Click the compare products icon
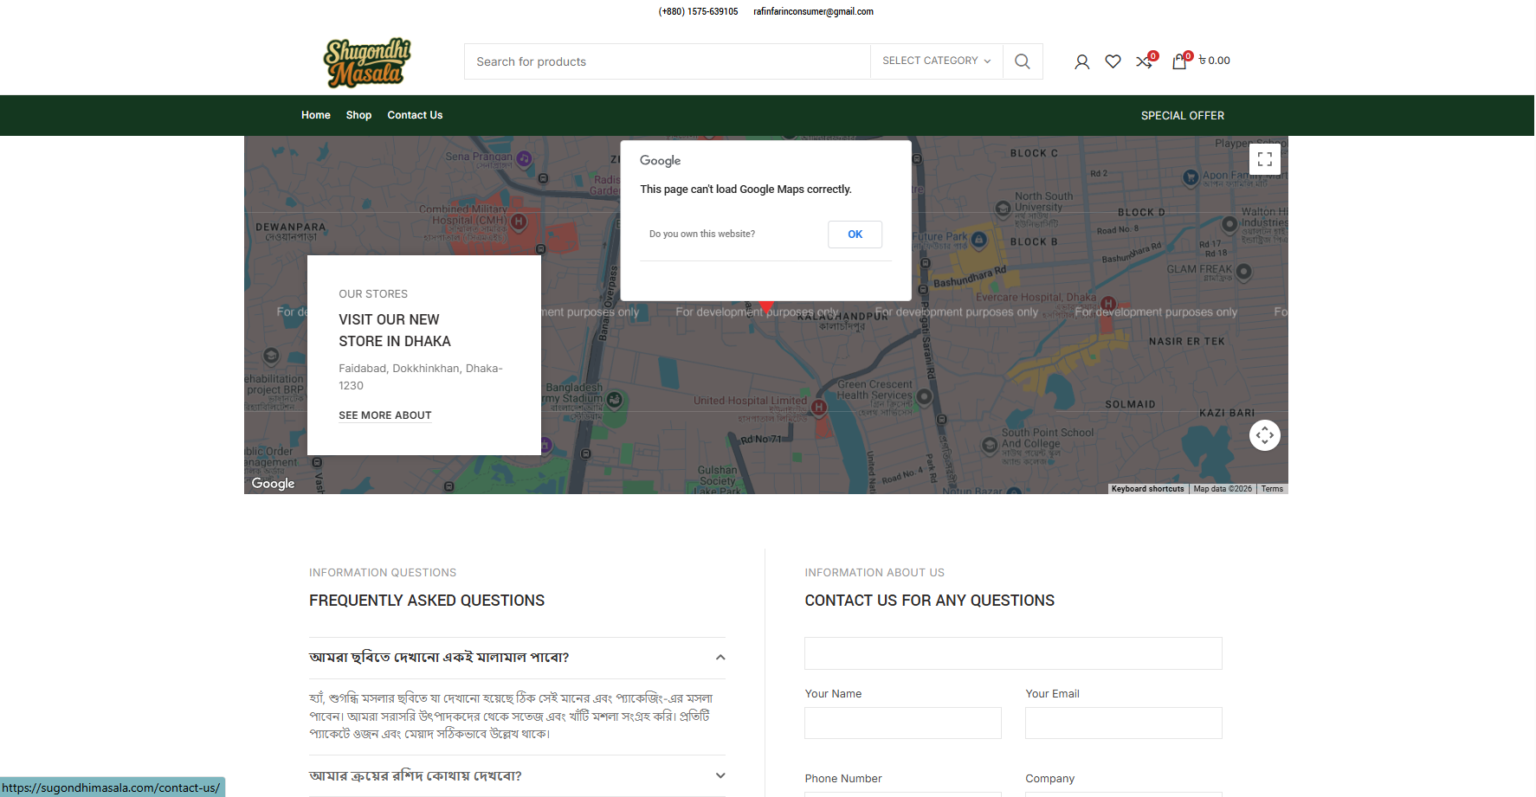The image size is (1536, 797). (1144, 61)
